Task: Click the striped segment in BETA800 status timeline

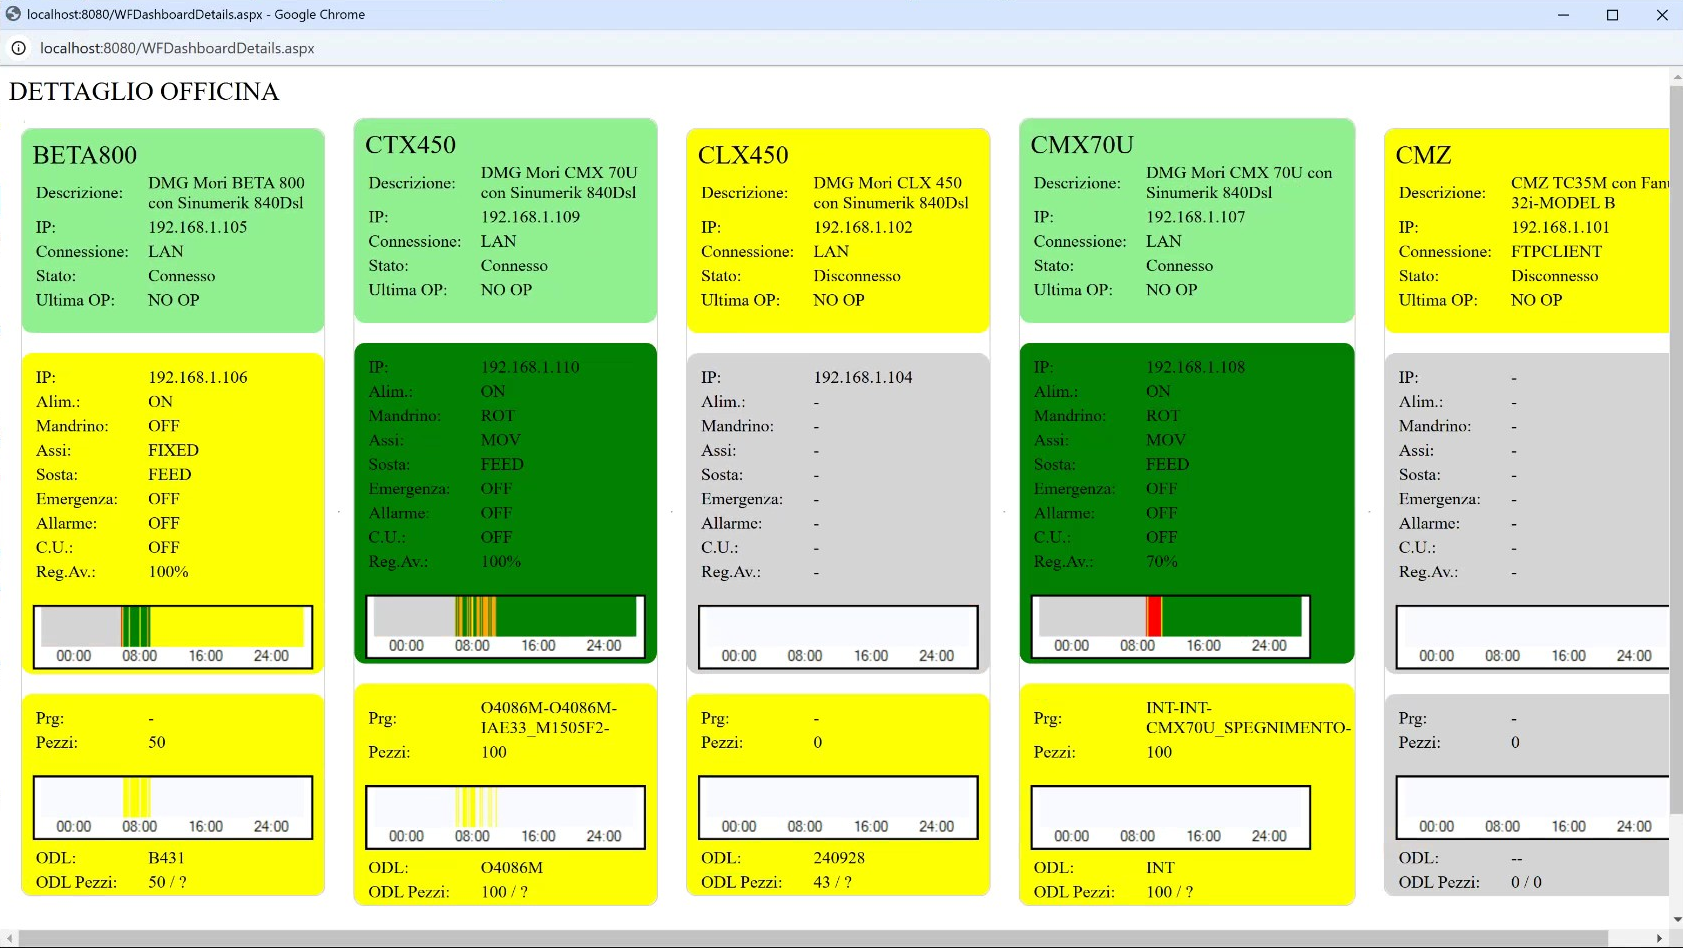Action: click(136, 626)
